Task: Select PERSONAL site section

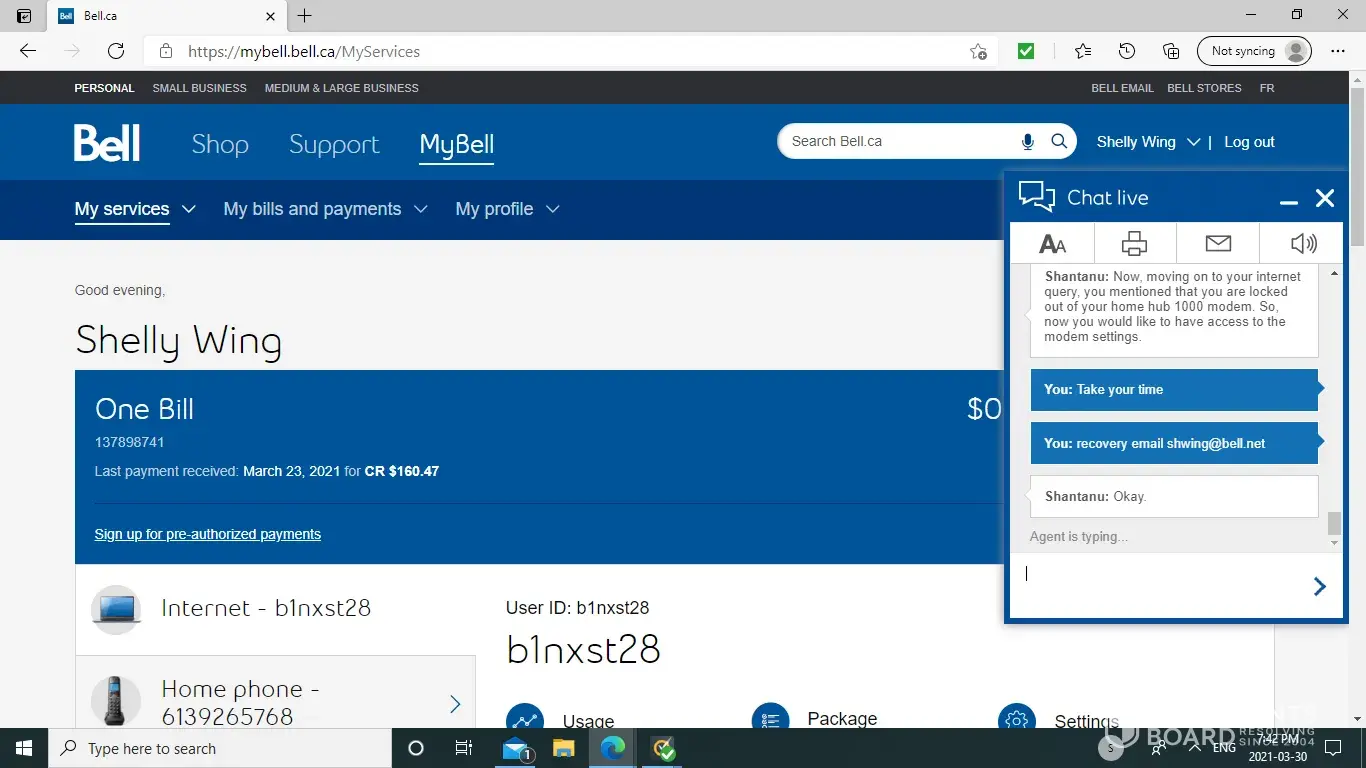Action: (x=104, y=88)
